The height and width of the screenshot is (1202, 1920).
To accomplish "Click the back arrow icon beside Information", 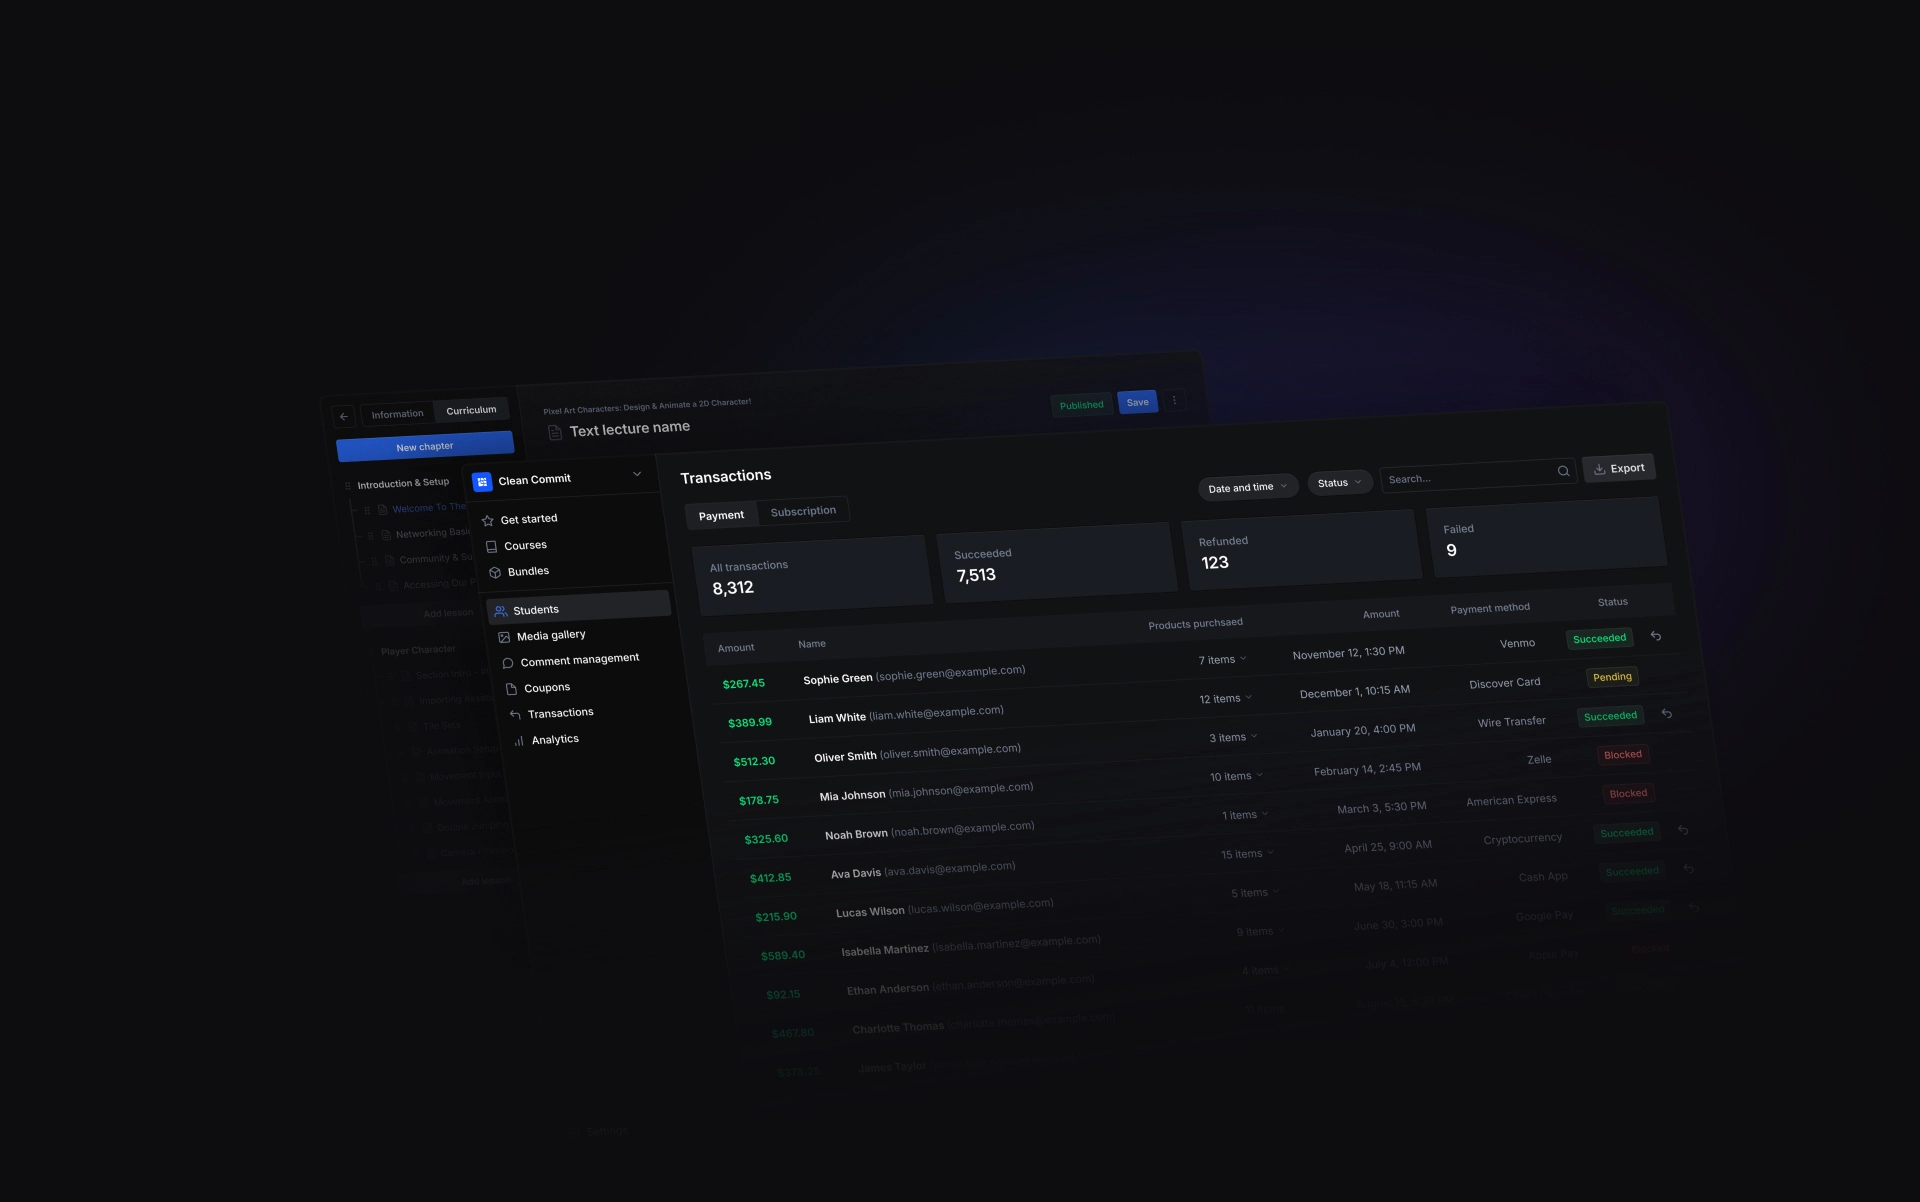I will pos(344,416).
